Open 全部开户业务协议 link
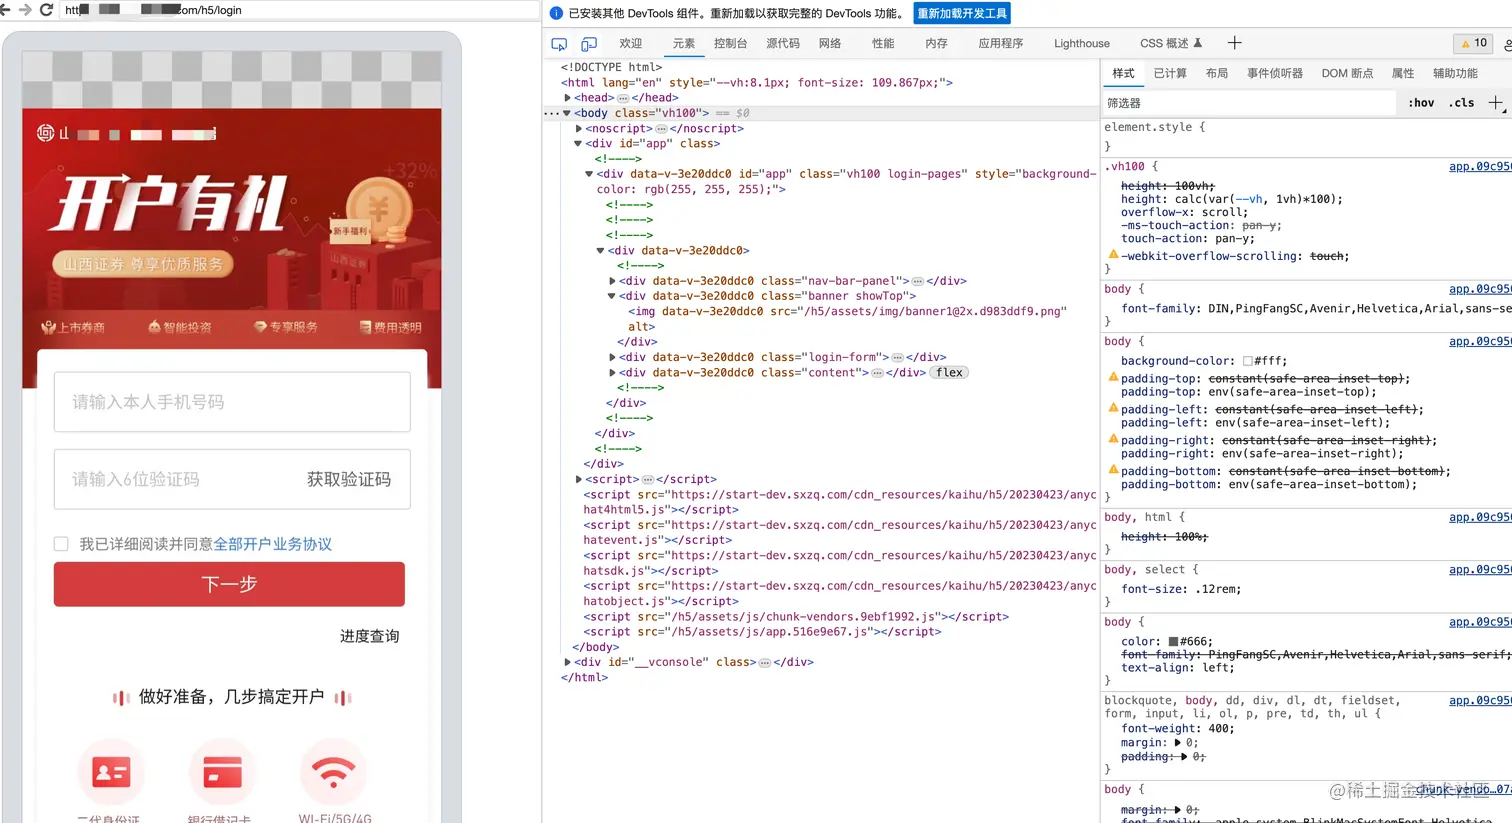Image resolution: width=1512 pixels, height=823 pixels. pos(273,544)
